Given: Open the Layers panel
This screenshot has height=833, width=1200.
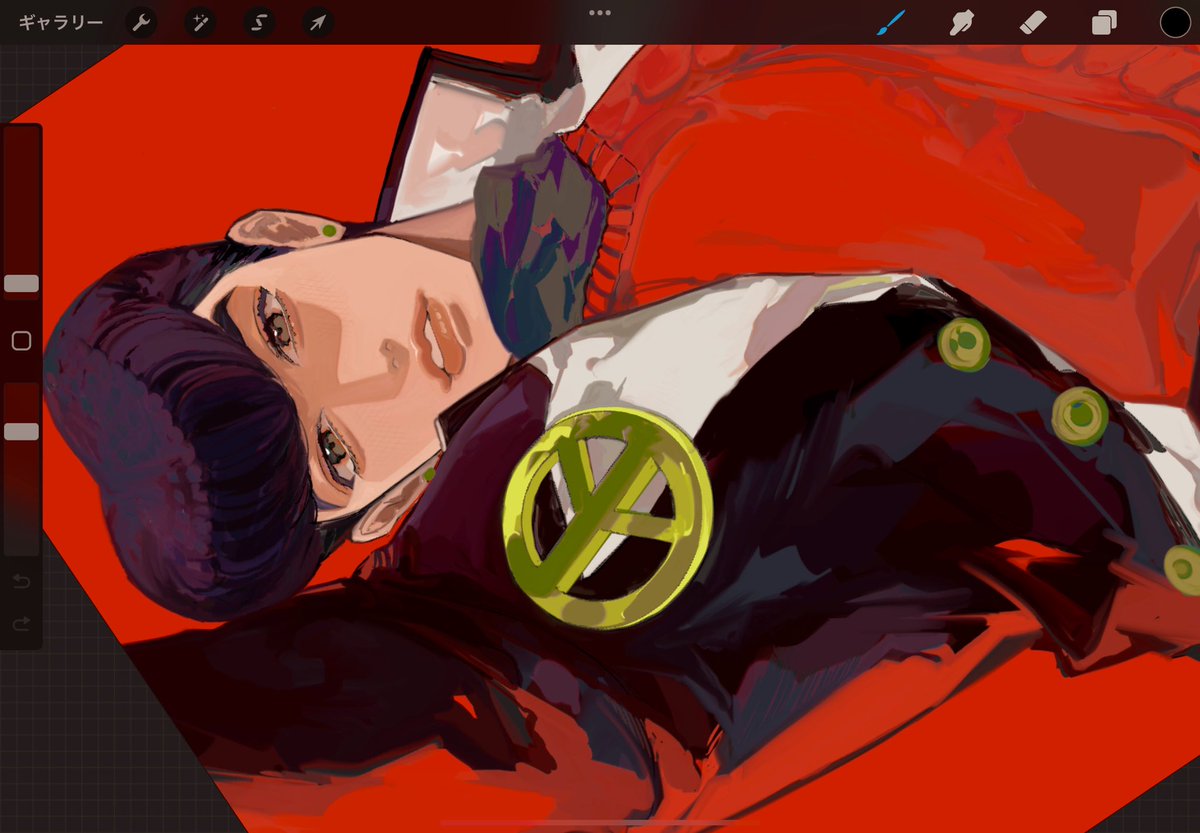Looking at the screenshot, I should [x=1104, y=23].
